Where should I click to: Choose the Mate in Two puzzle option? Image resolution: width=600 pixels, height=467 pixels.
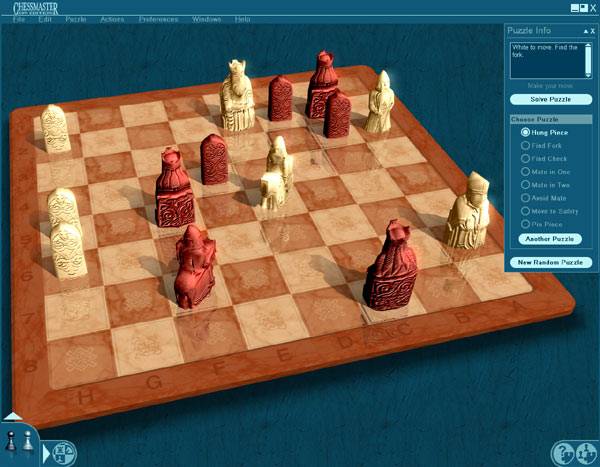point(525,184)
